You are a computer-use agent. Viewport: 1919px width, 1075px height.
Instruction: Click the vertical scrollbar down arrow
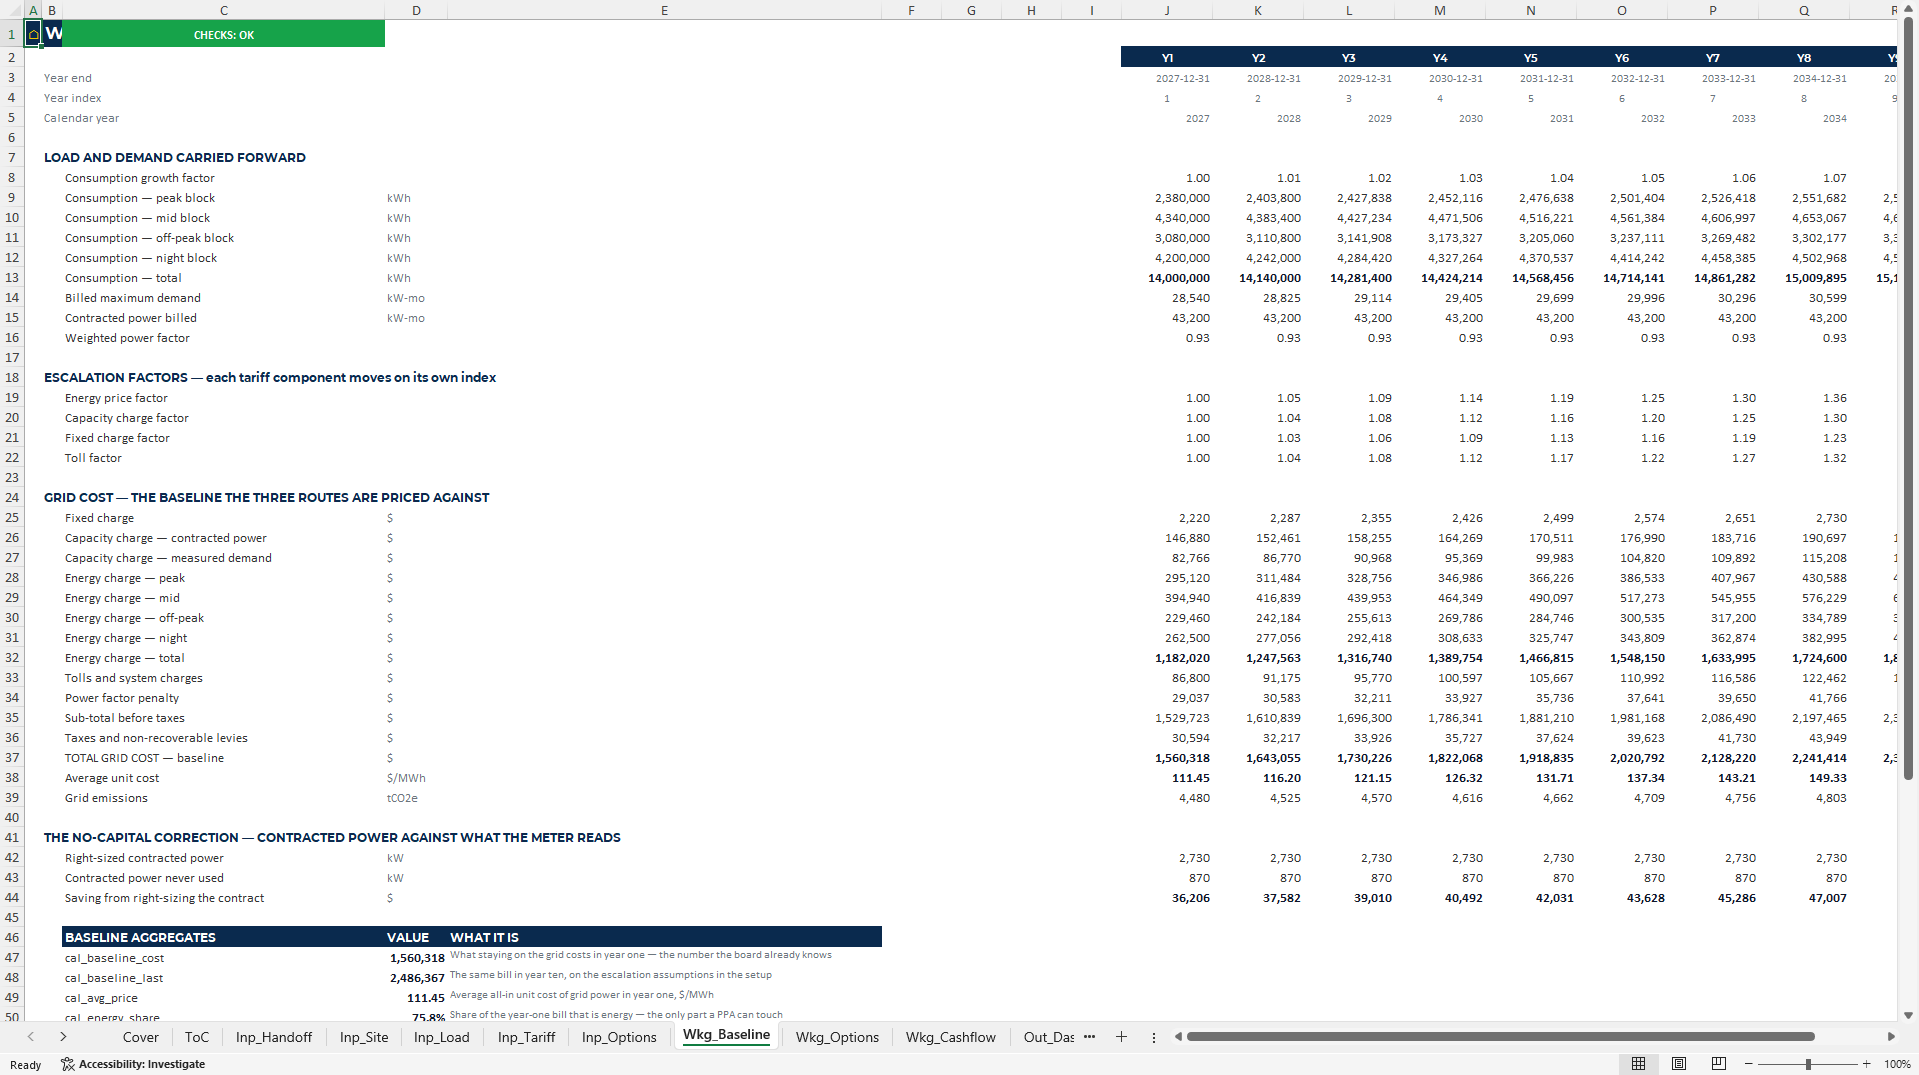coord(1909,1015)
